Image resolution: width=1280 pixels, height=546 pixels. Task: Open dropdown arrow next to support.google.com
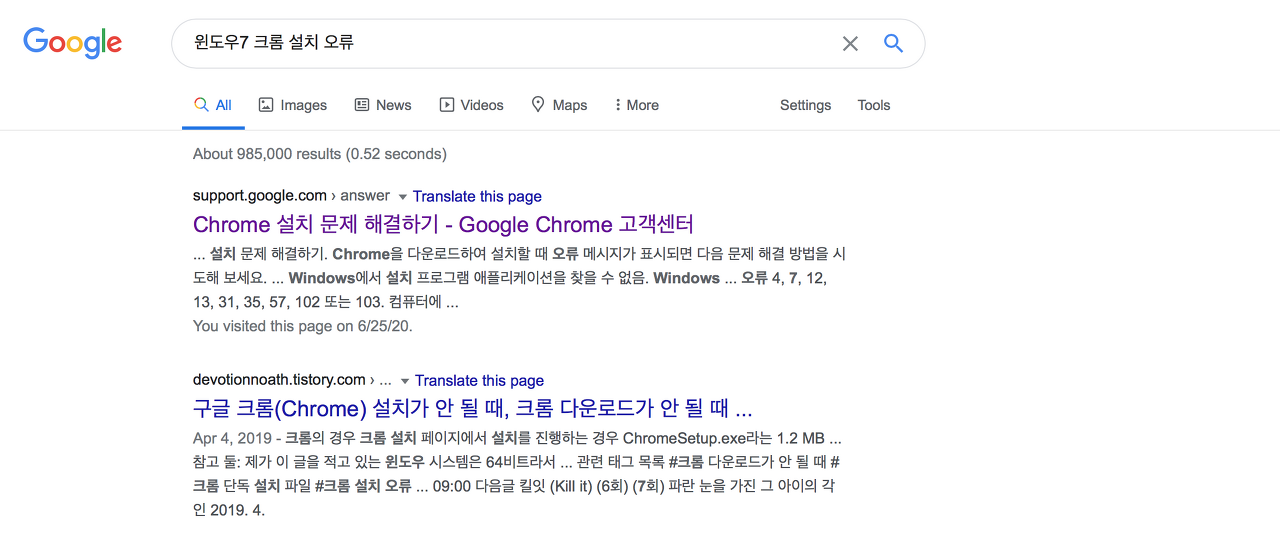[403, 197]
